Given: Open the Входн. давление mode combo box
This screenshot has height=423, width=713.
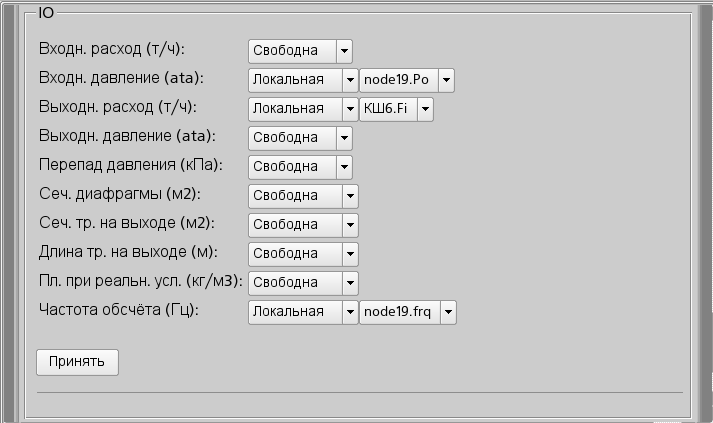Looking at the screenshot, I should pos(302,79).
